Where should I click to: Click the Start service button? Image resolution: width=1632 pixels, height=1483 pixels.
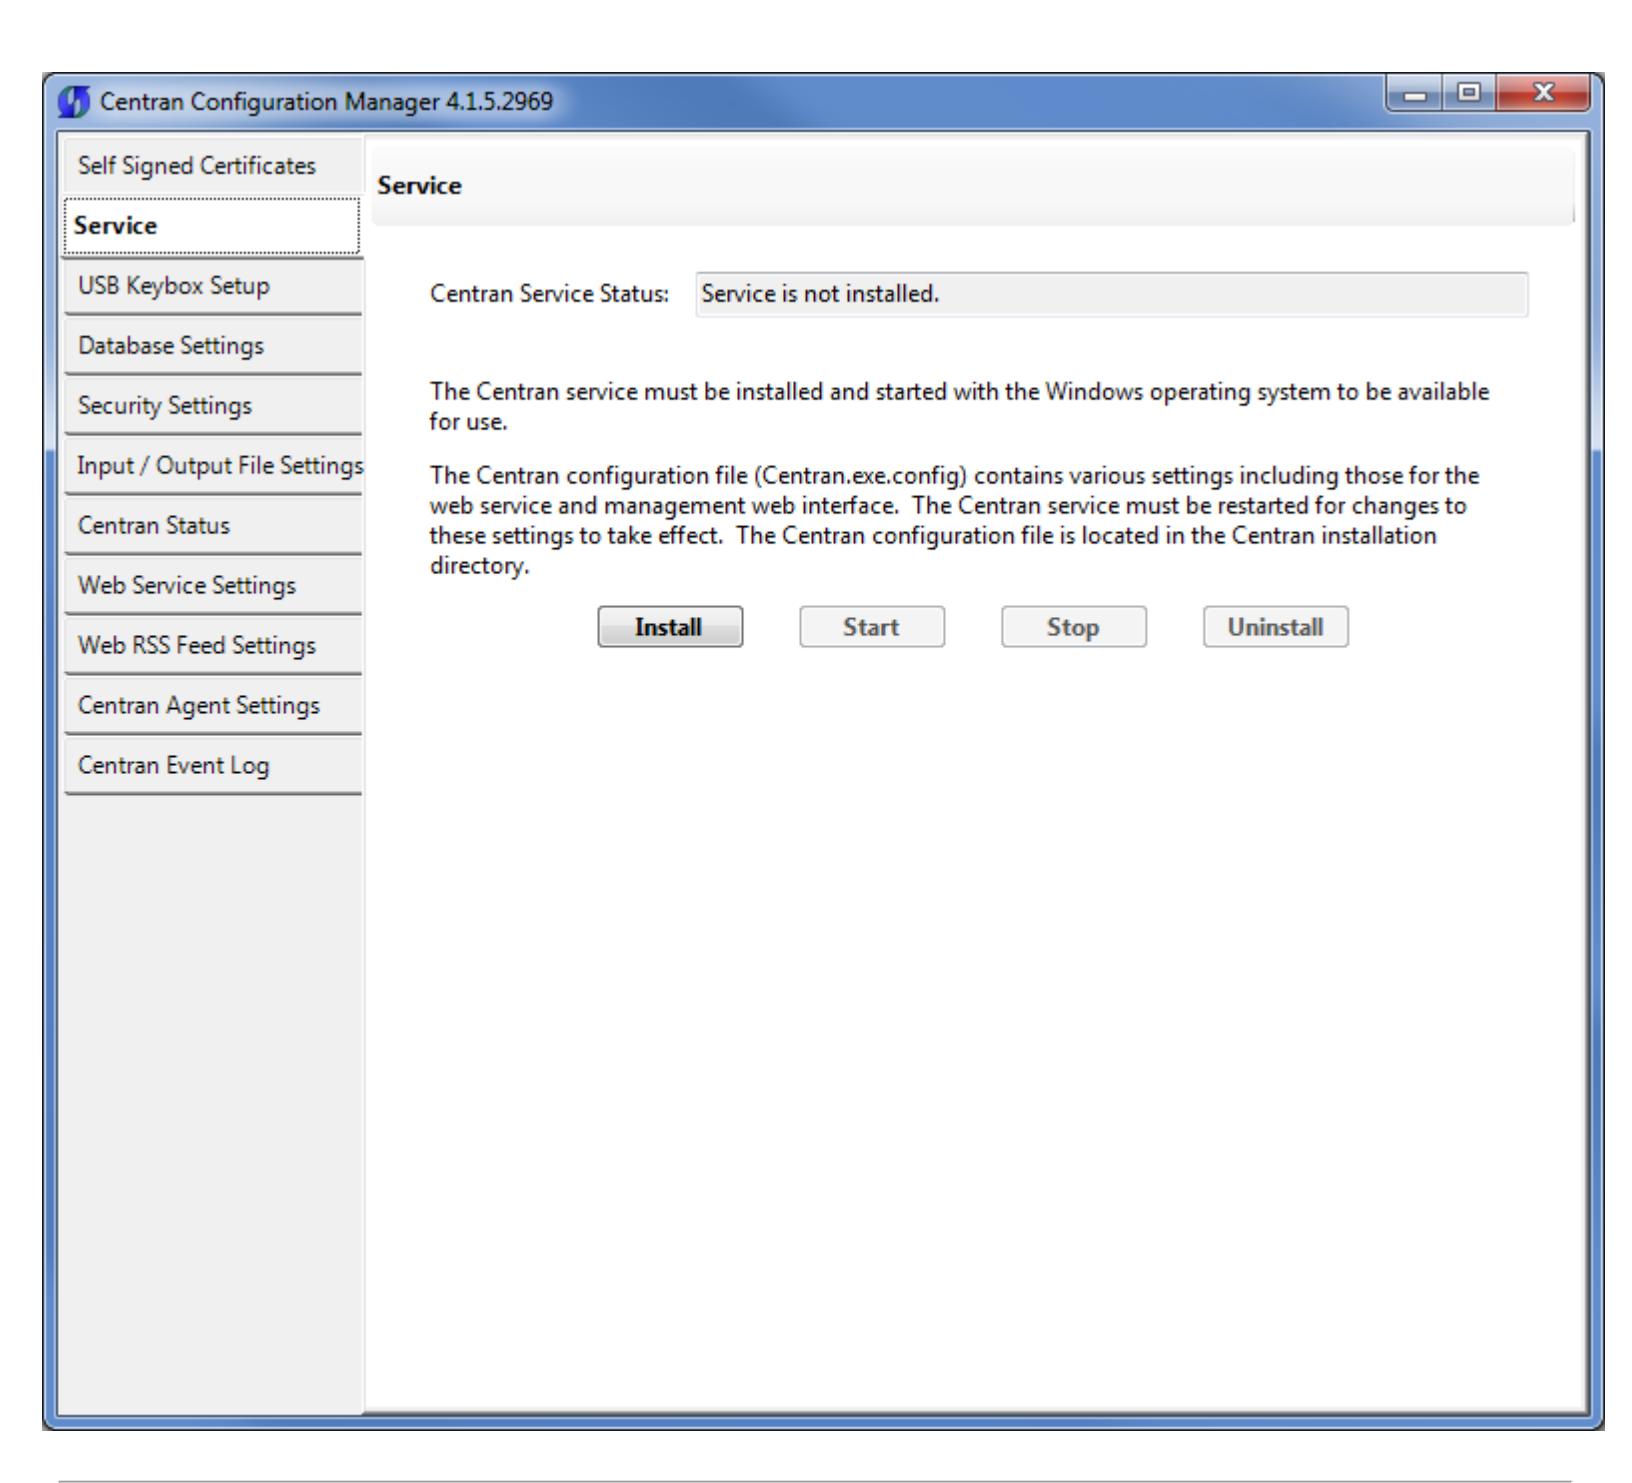point(872,627)
